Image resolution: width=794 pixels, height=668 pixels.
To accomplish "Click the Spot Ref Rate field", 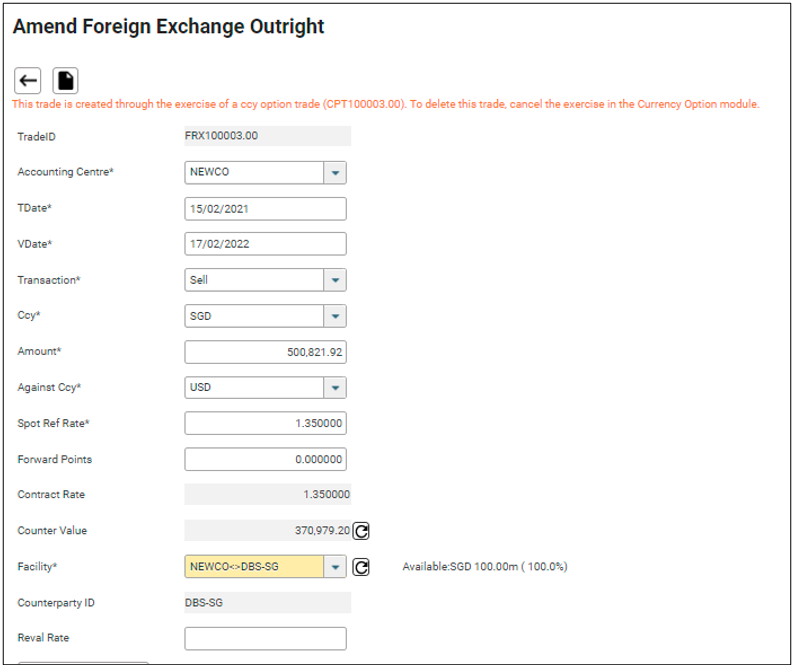I will coord(265,424).
